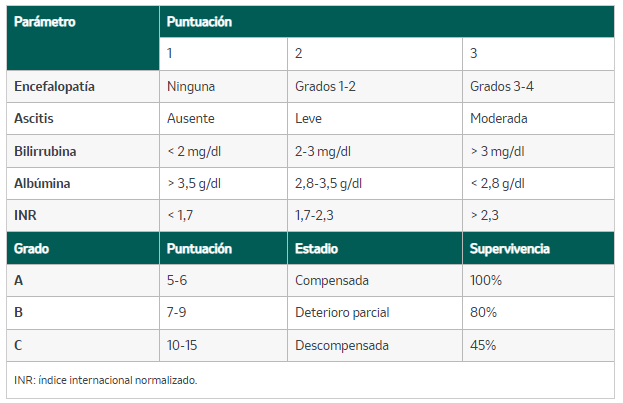Select the Moderada ascitis cell
The width and height of the screenshot is (623, 403).
click(x=538, y=118)
